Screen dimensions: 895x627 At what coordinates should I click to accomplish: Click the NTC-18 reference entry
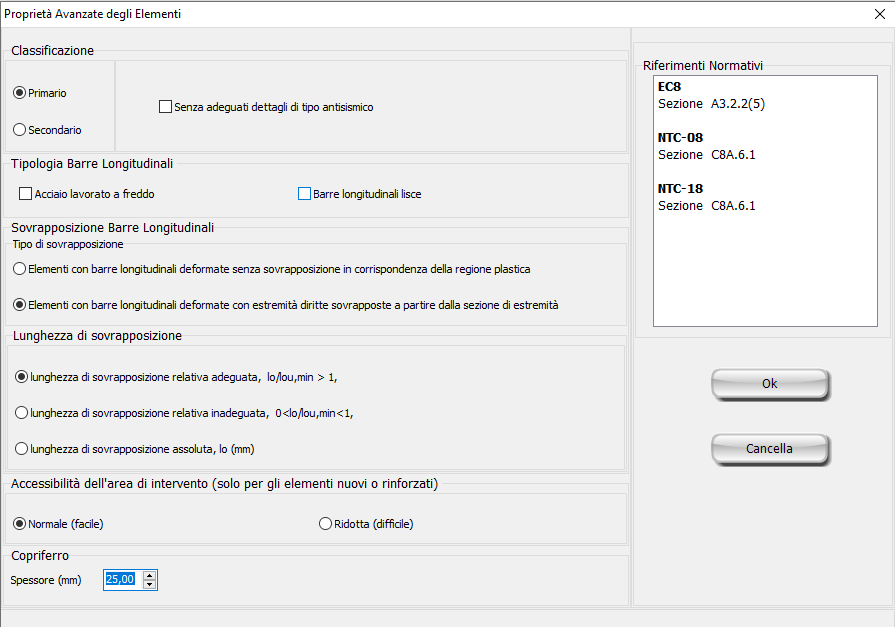(680, 188)
